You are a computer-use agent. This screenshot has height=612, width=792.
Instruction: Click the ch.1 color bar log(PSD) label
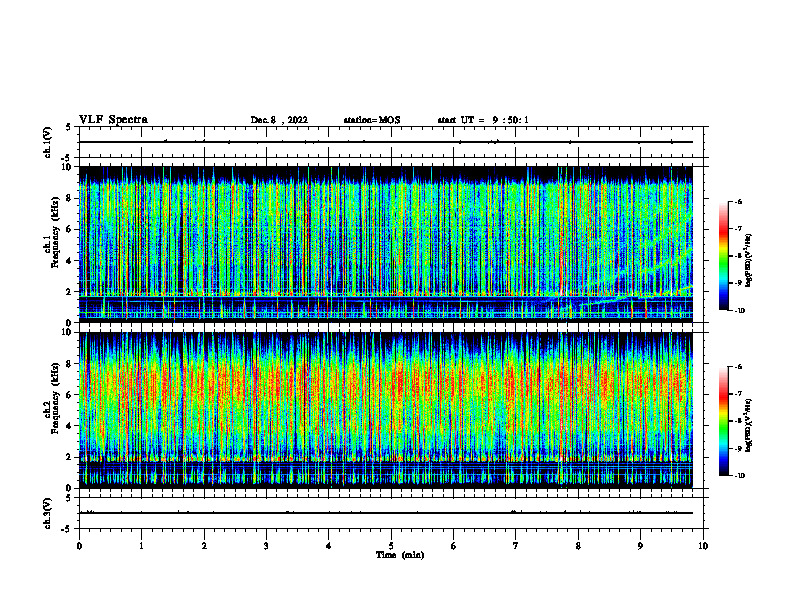pos(749,260)
